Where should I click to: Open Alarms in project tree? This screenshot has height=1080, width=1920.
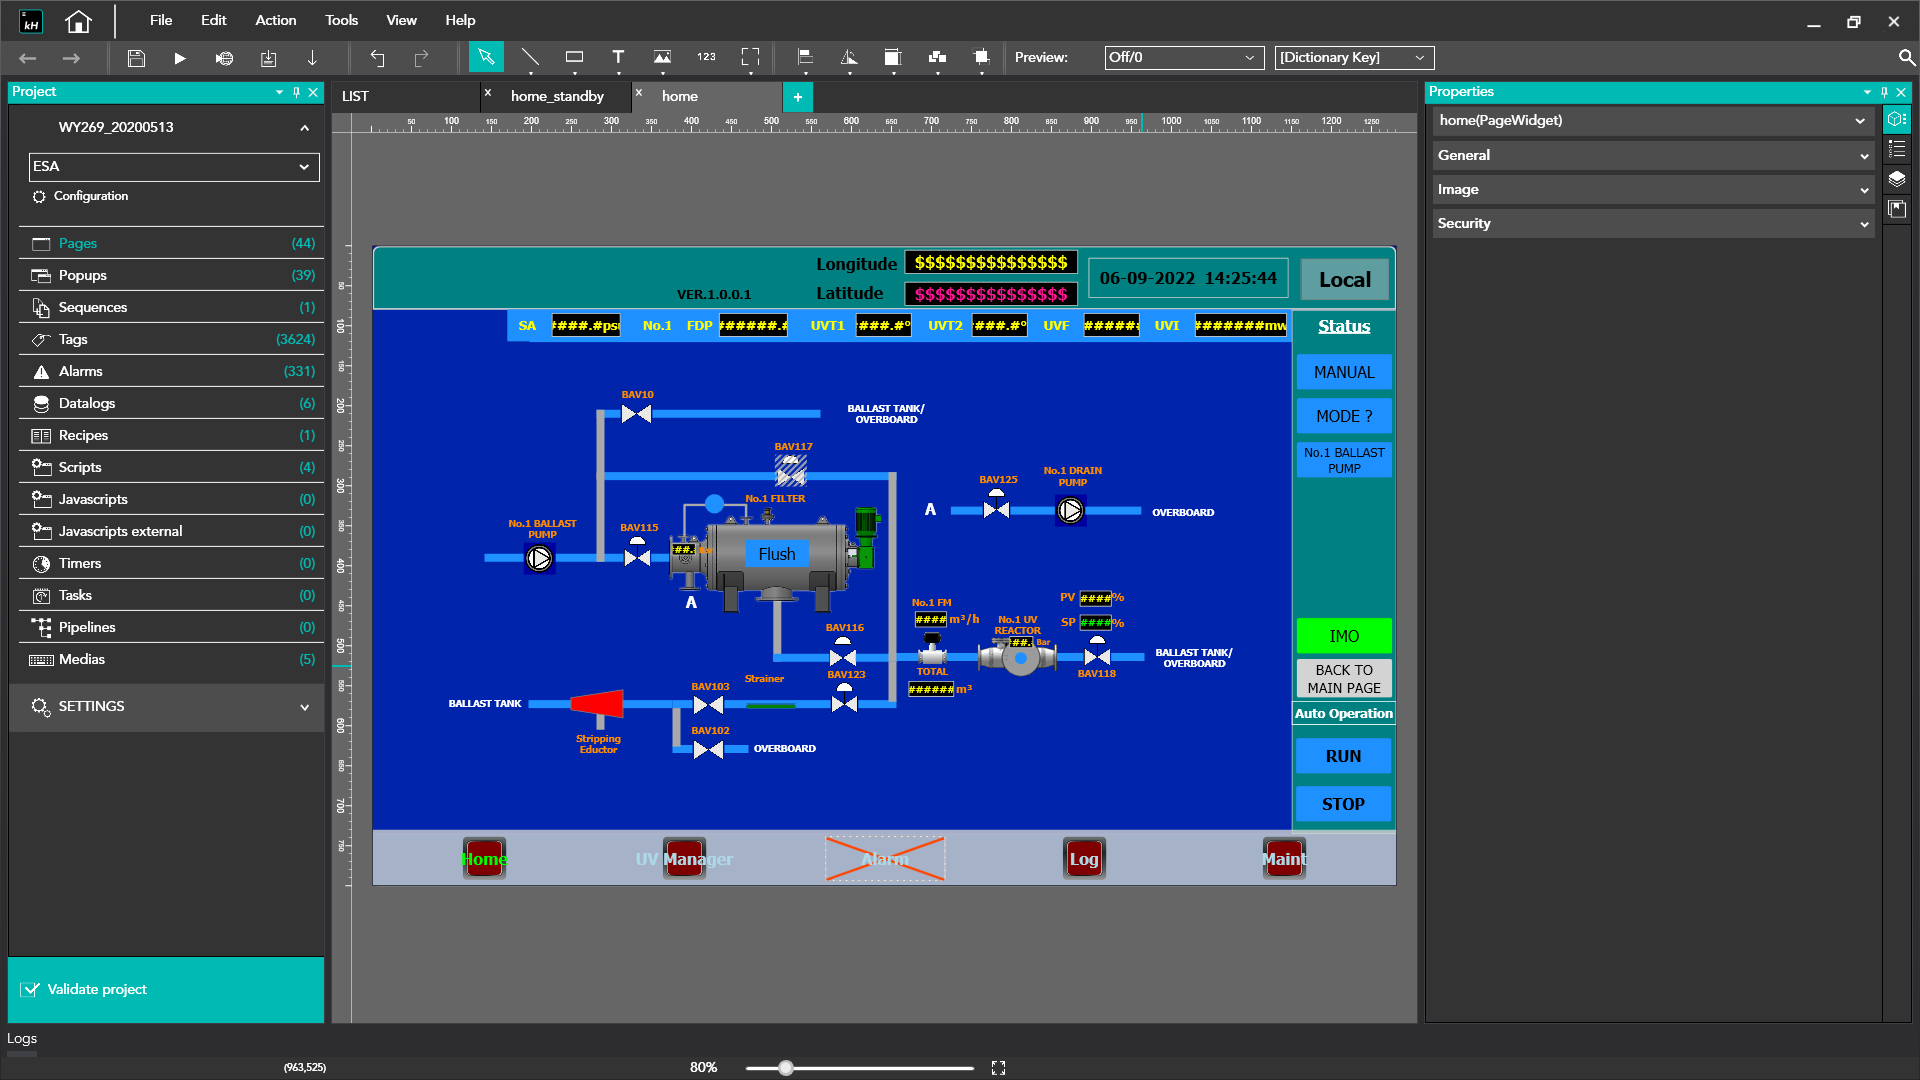(81, 371)
